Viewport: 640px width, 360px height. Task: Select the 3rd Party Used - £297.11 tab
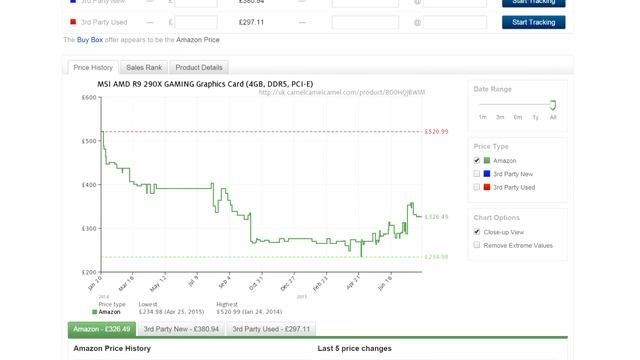271,329
